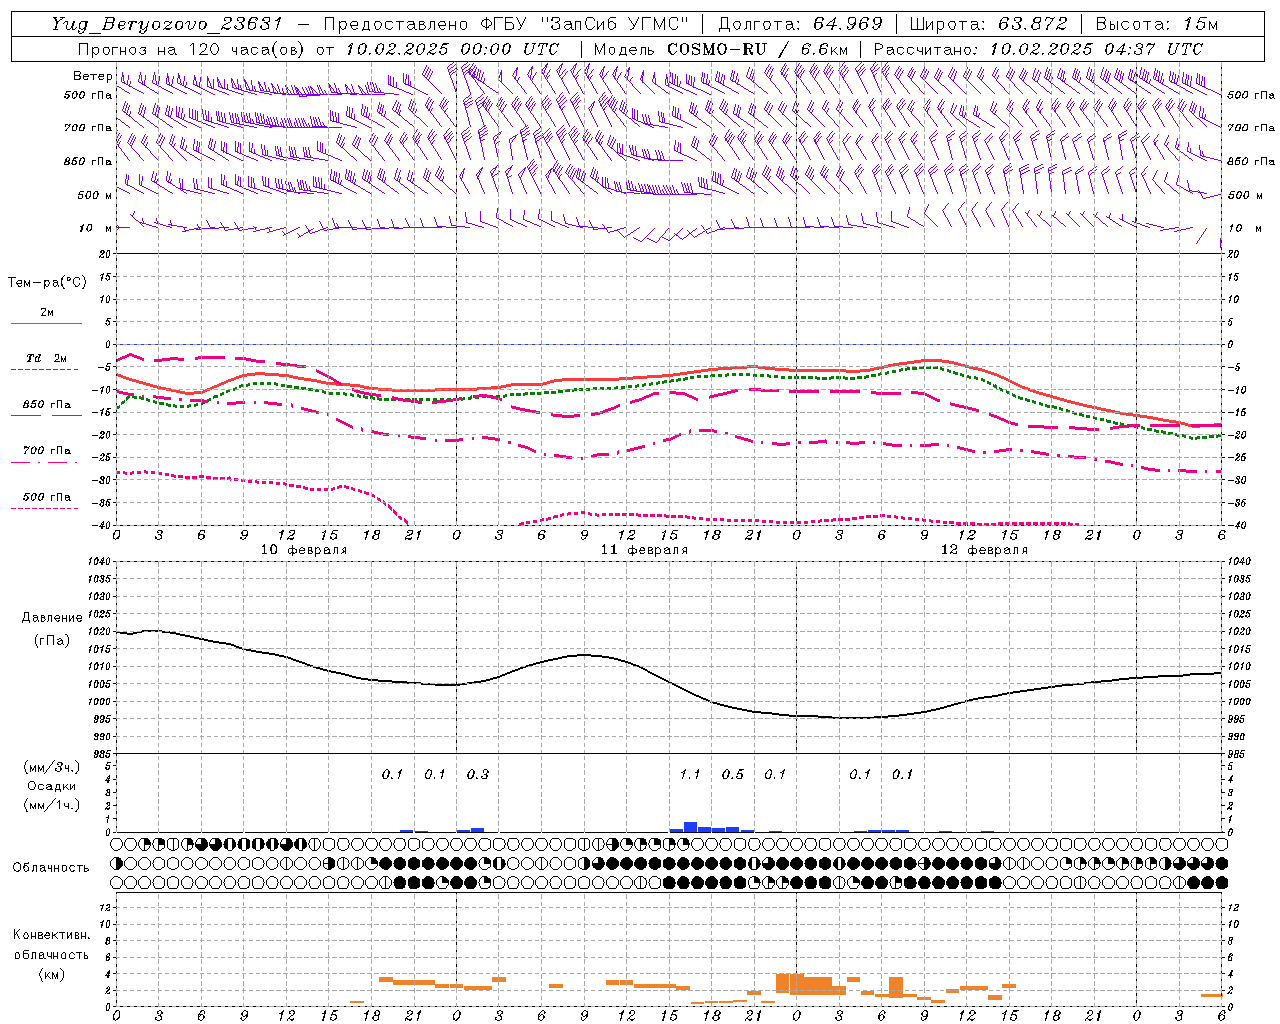Viewport: 1280px width, 1024px height.
Task: Click the '12 февраля' date label
Action: (x=984, y=550)
